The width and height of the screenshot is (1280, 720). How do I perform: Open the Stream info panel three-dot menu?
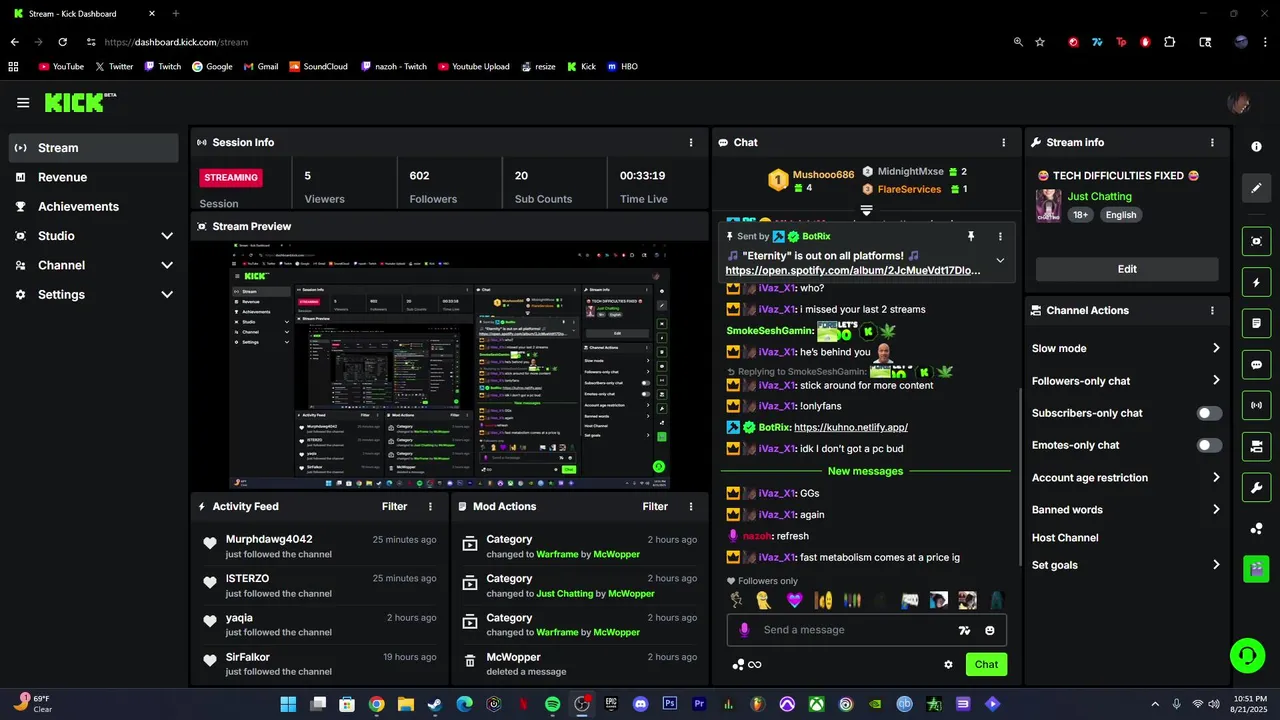[1212, 143]
